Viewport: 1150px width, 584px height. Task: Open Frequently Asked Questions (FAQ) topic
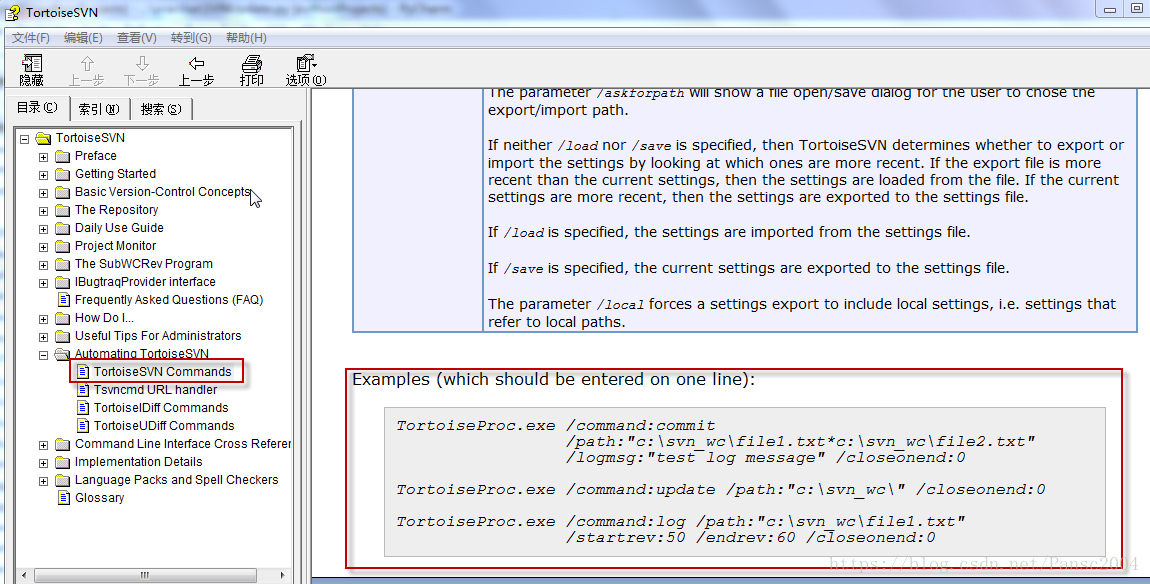pyautogui.click(x=169, y=300)
